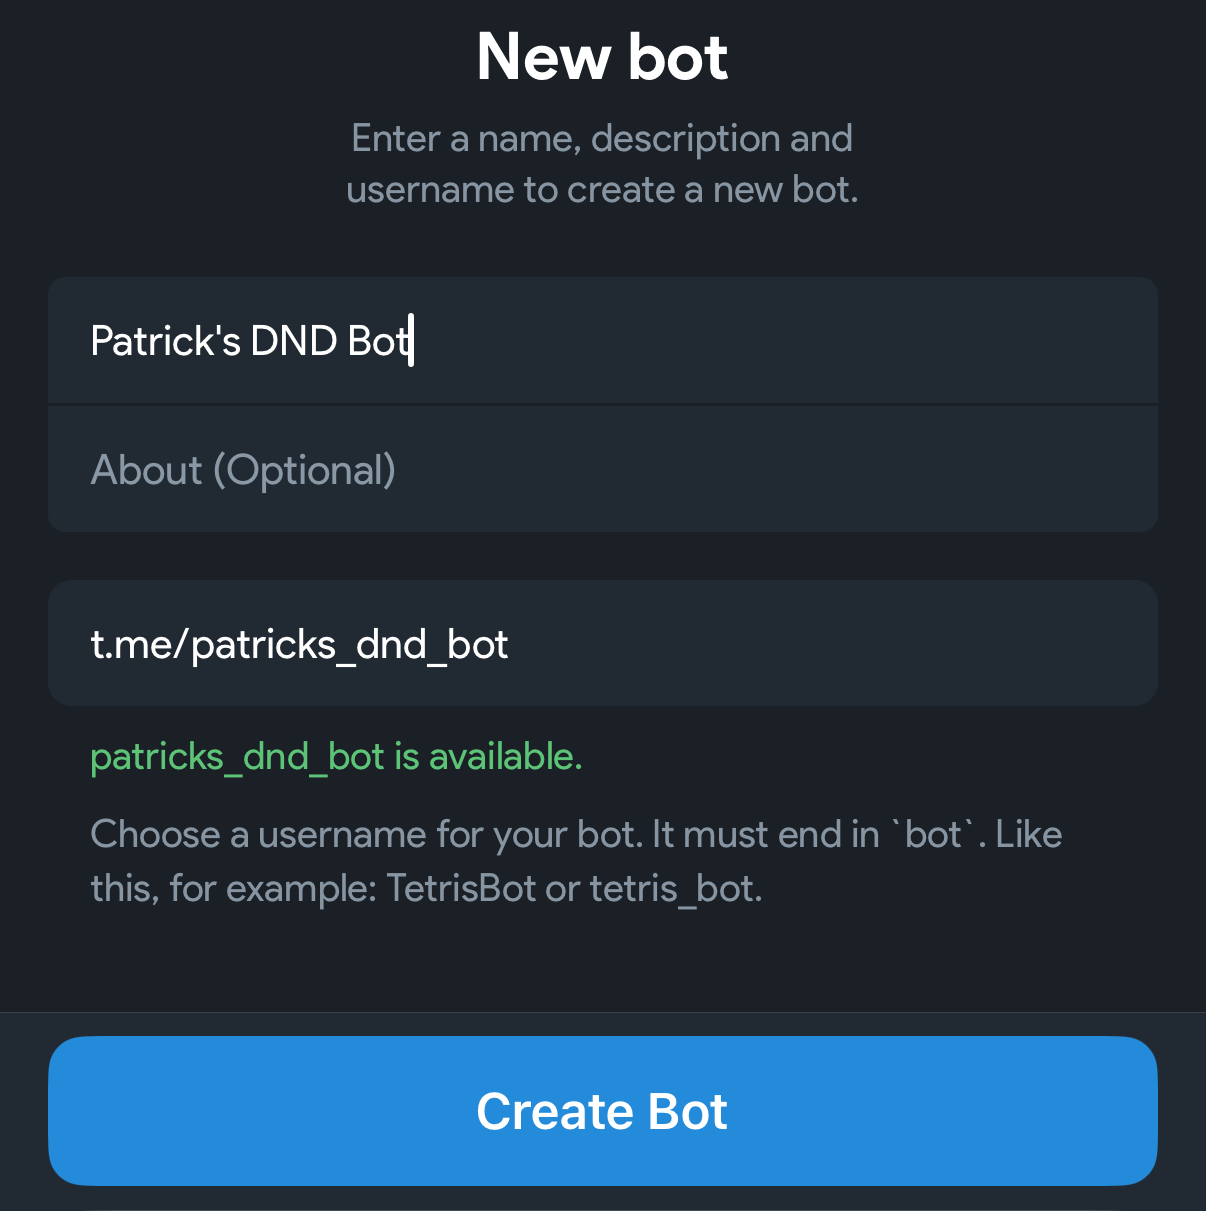Click the word "available" in green status
The width and height of the screenshot is (1206, 1211).
[505, 757]
